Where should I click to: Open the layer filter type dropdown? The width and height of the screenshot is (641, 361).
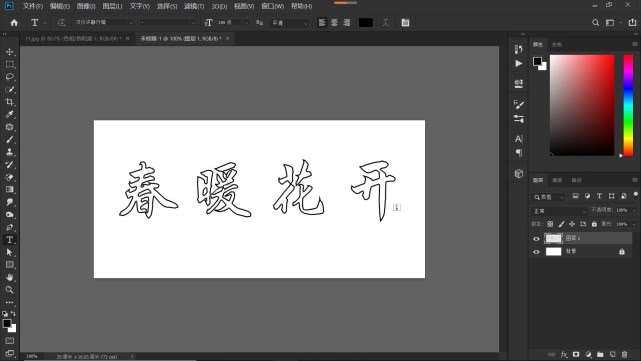pos(549,197)
